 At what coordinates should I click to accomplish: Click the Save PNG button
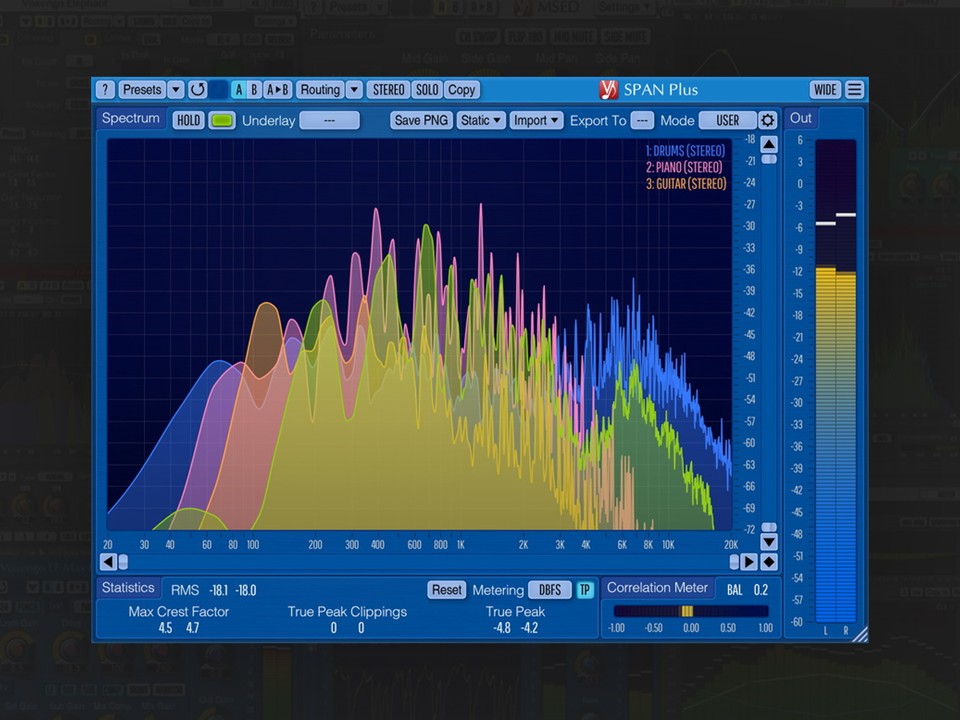point(421,121)
